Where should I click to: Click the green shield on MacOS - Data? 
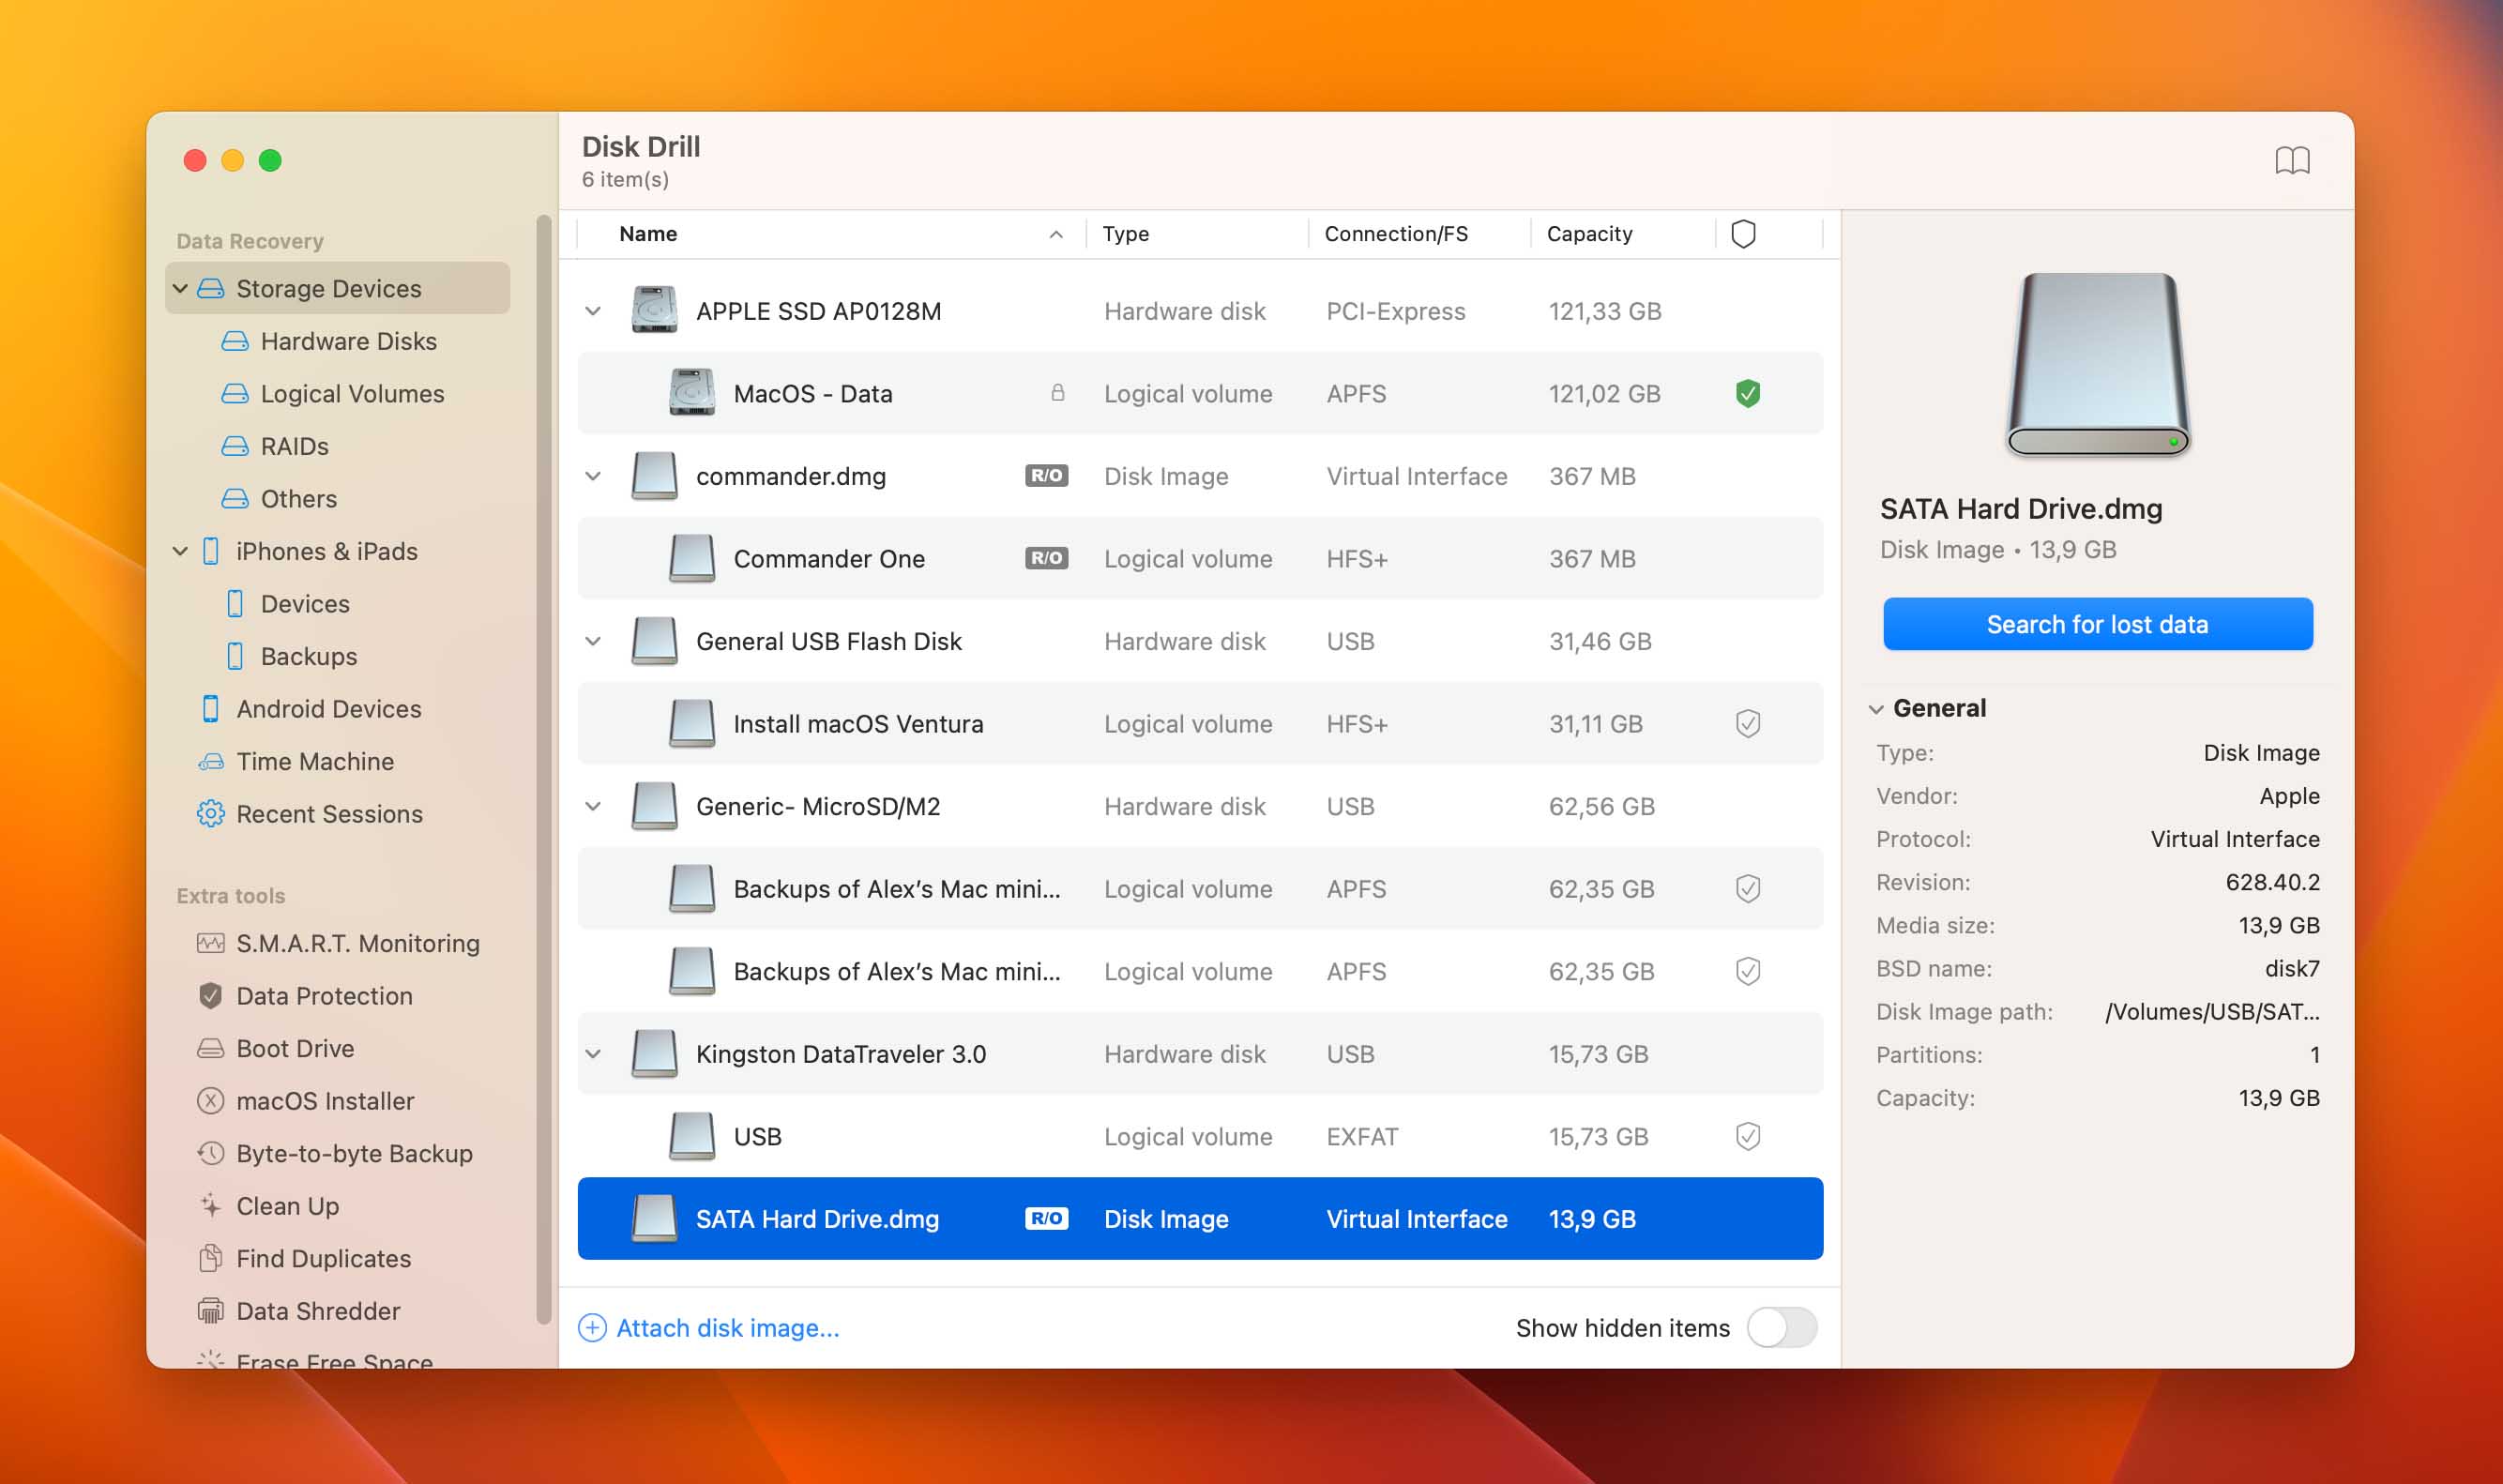[x=1747, y=394]
